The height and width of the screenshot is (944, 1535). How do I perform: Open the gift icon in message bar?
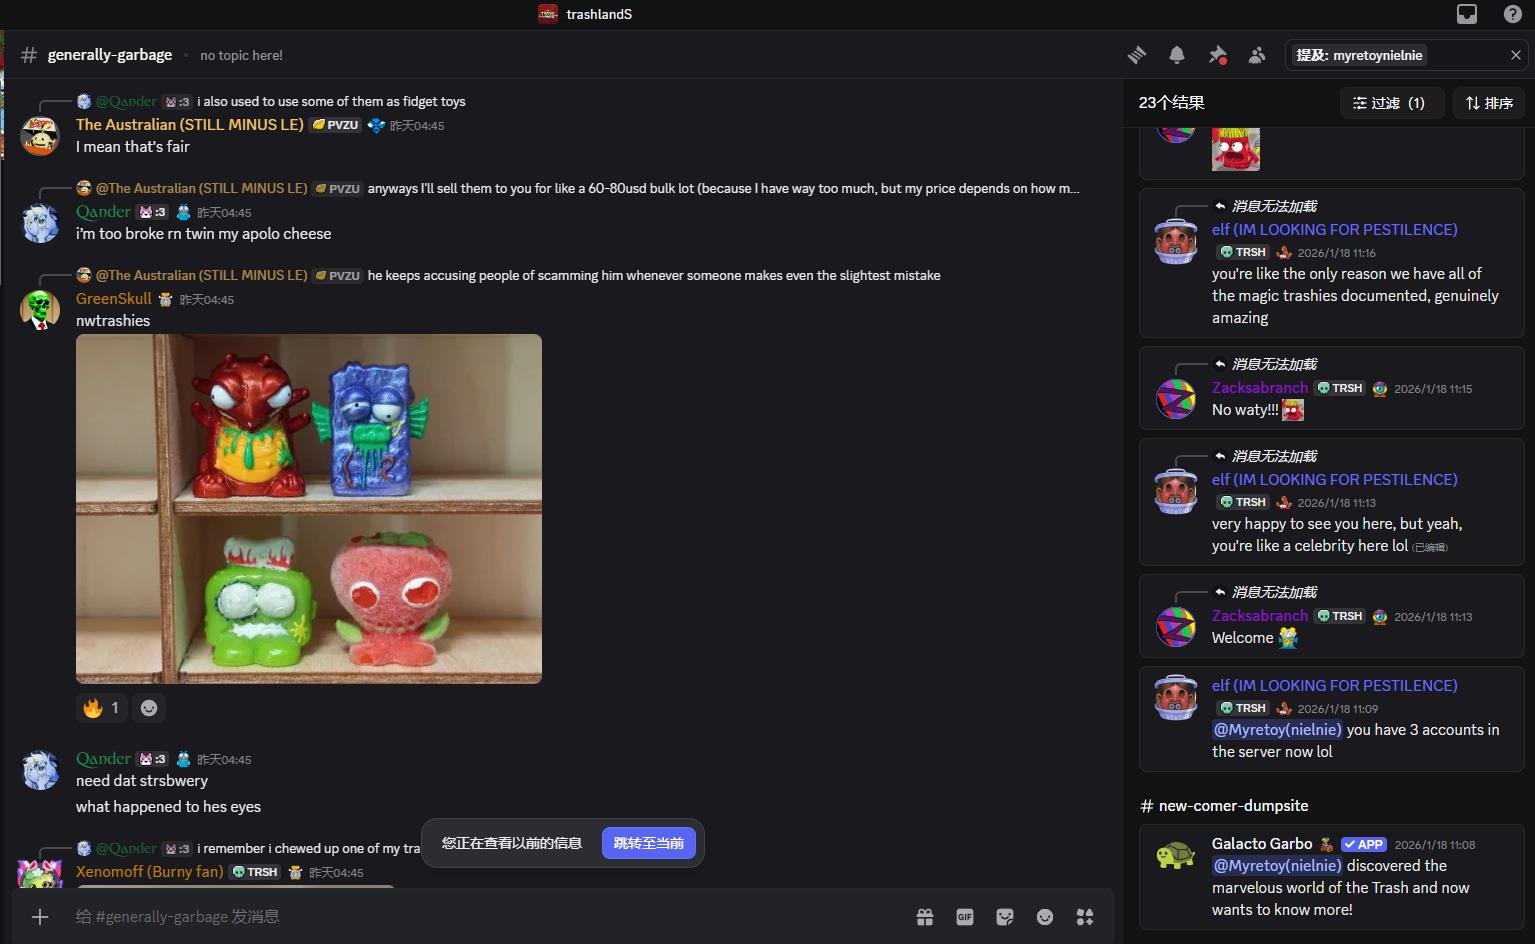point(925,917)
